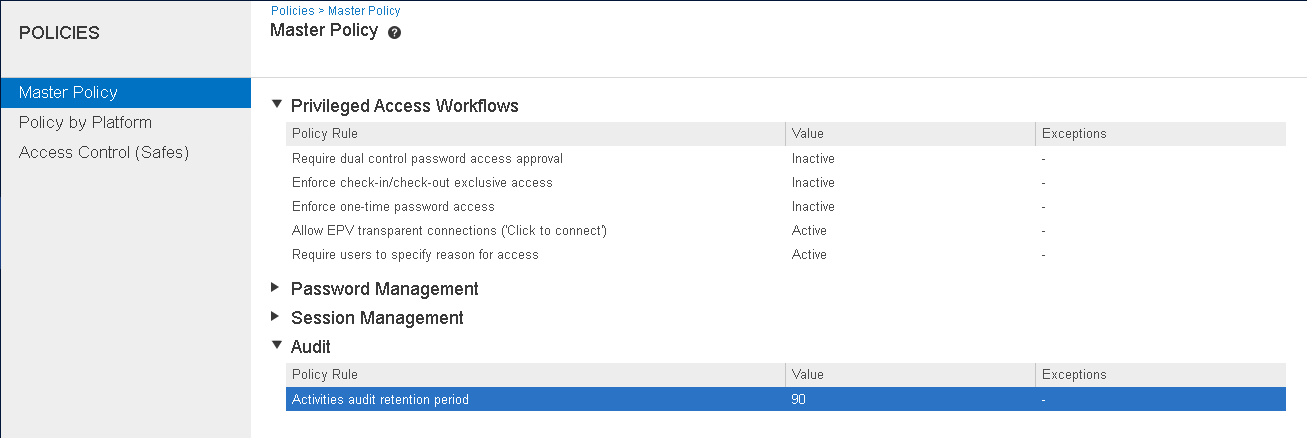This screenshot has height=438, width=1307.
Task: Click the Policies breadcrumb link
Action: (294, 10)
